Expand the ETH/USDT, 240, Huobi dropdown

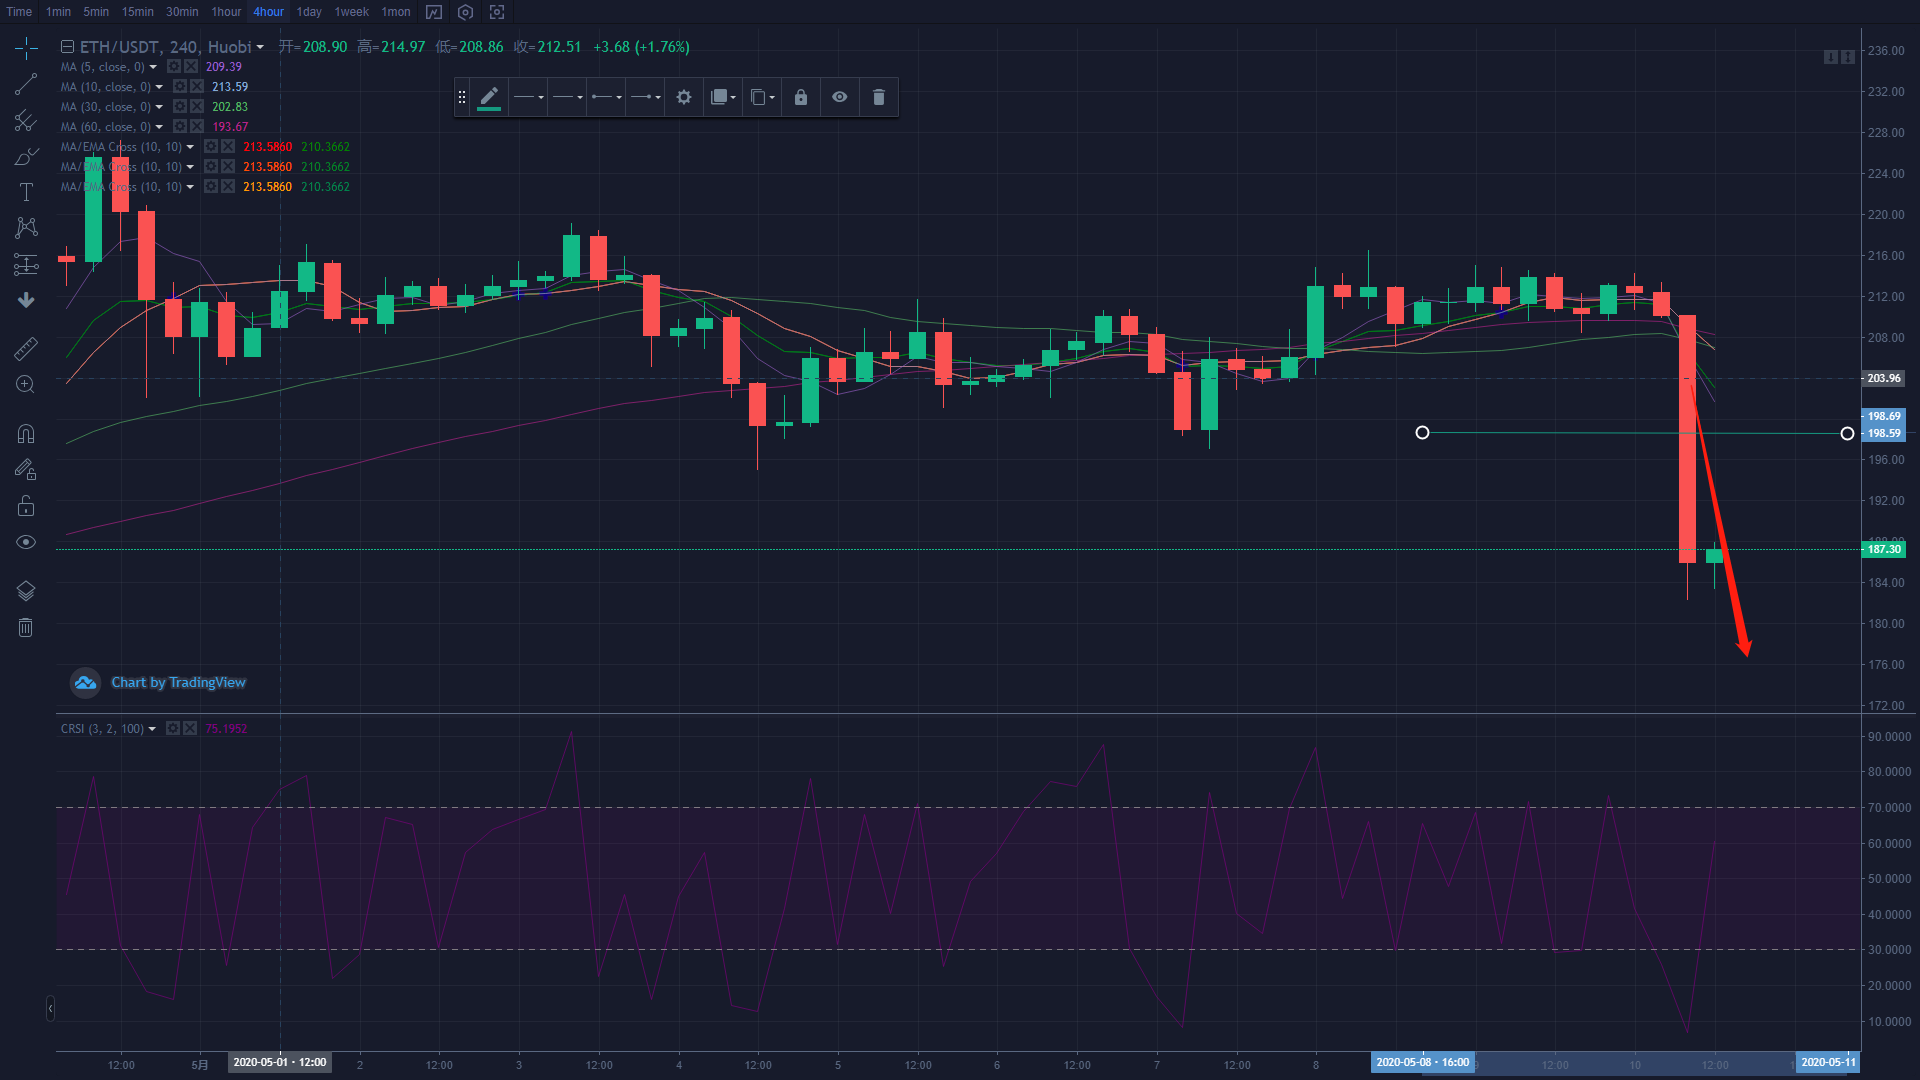[x=260, y=48]
